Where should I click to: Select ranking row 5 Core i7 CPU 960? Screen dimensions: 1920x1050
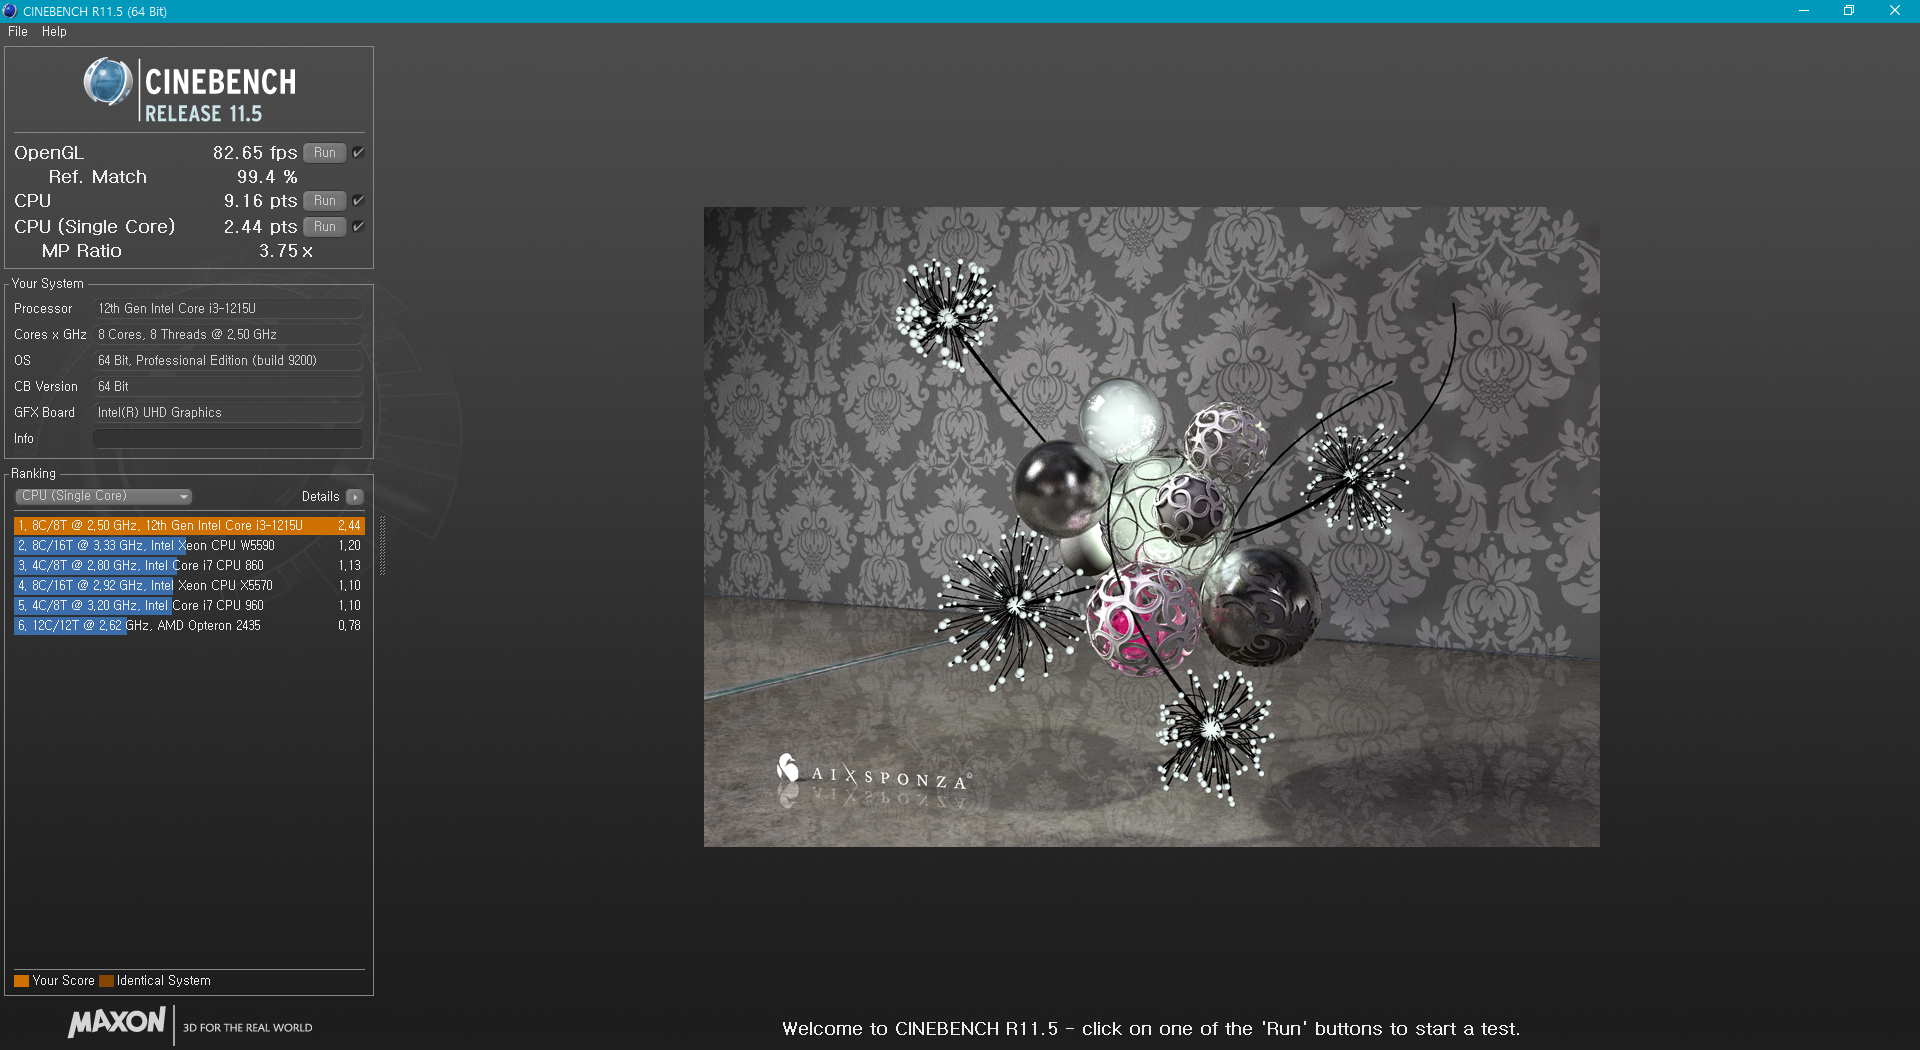(189, 606)
